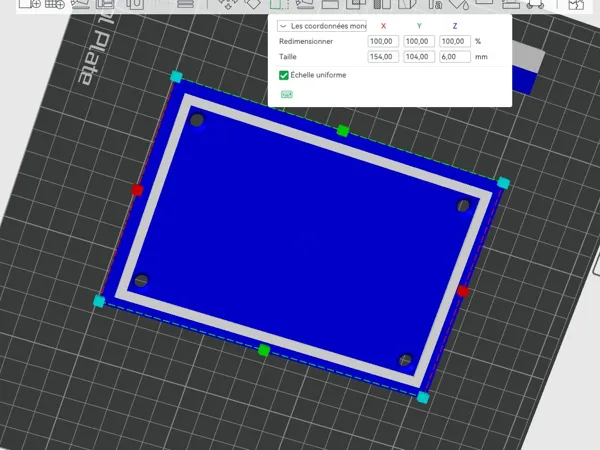Click the Add object cube icon
600x450 pixels.
(x=29, y=4)
